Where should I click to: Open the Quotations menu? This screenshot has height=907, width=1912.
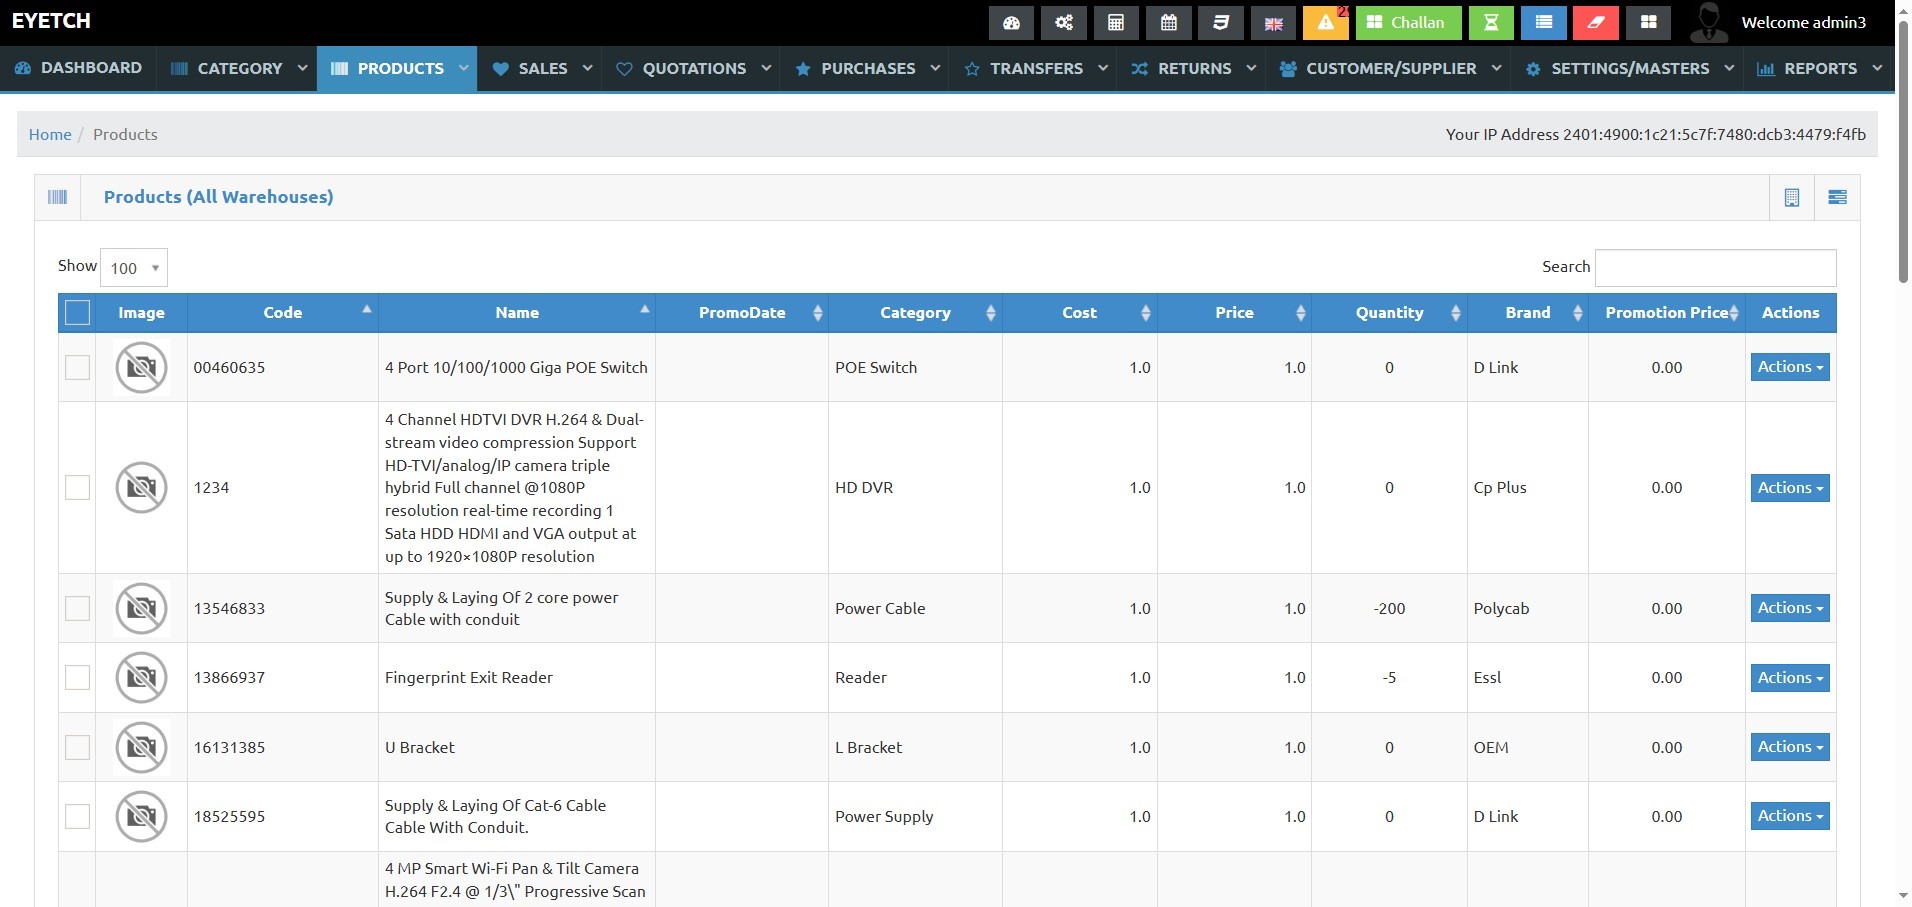692,68
